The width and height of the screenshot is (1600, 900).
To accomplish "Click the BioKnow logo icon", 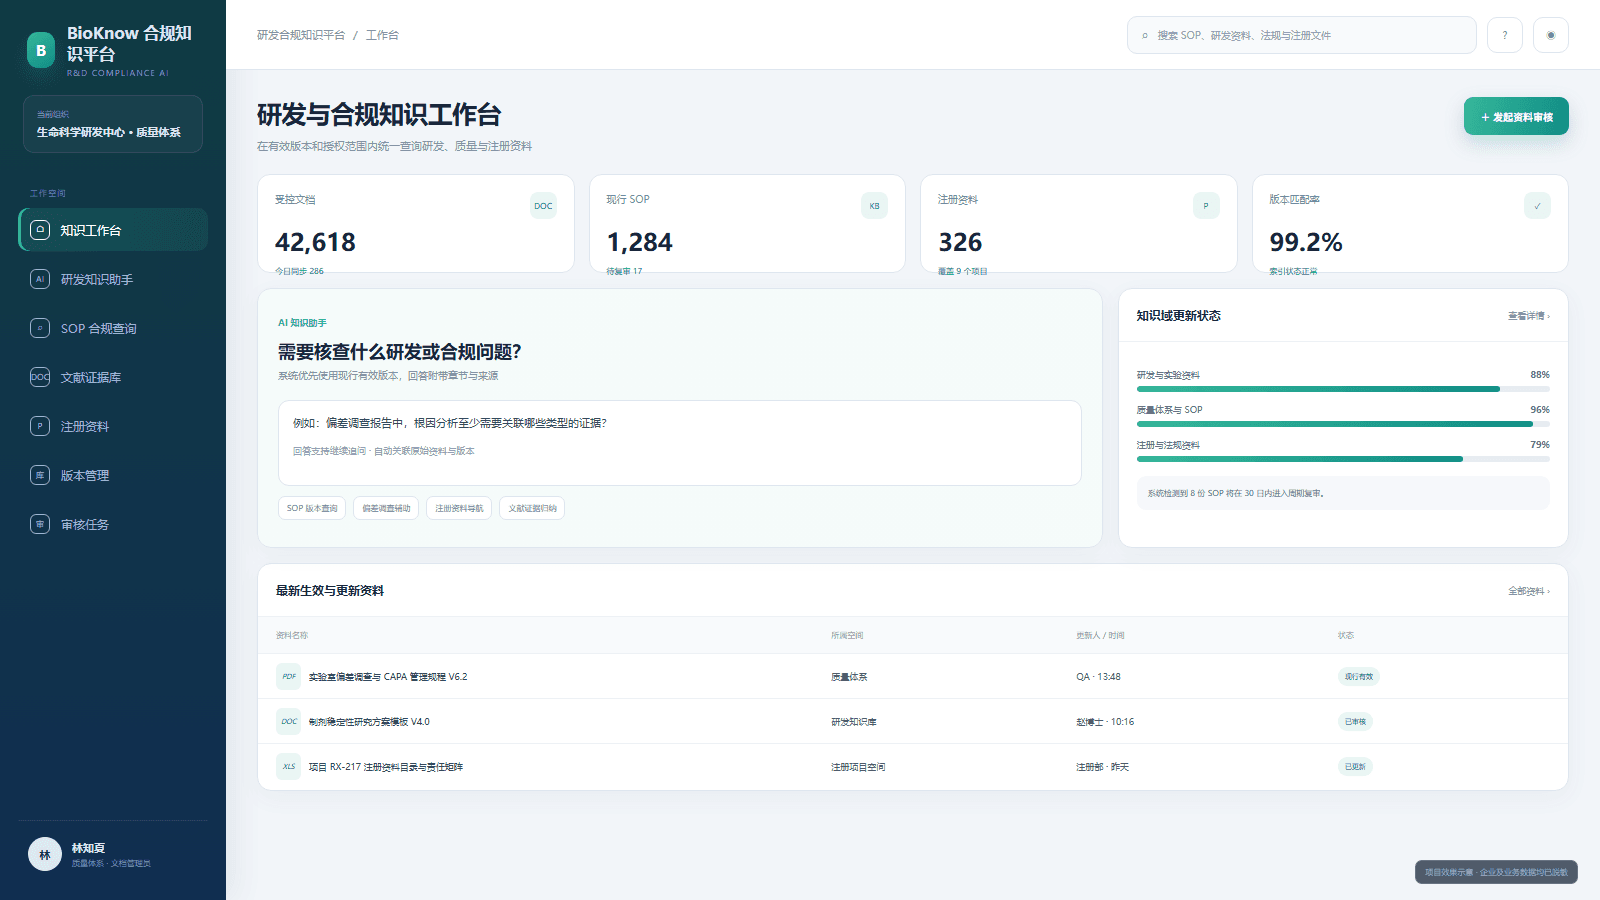I will click(41, 50).
